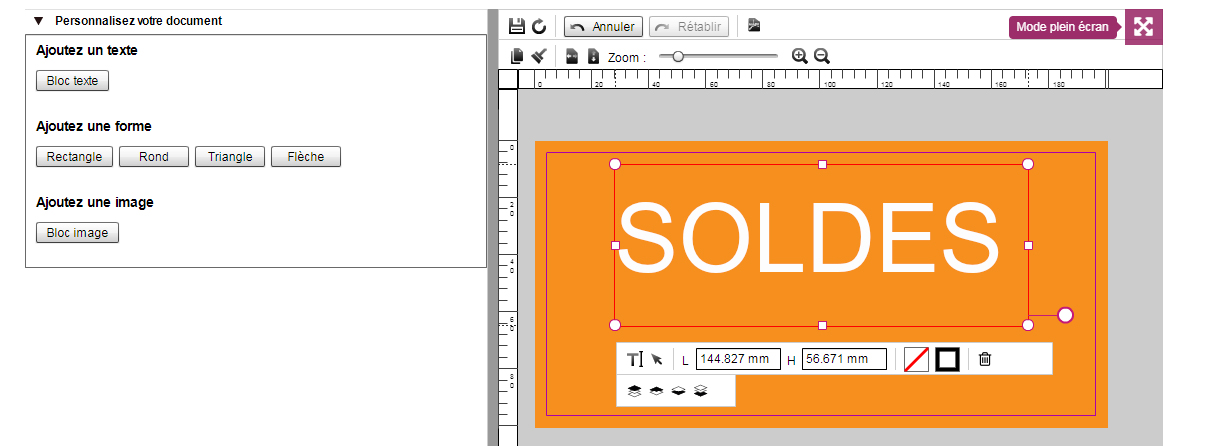Click the zoom in magnifier icon
Viewport: 1205px width, 446px height.
(799, 57)
